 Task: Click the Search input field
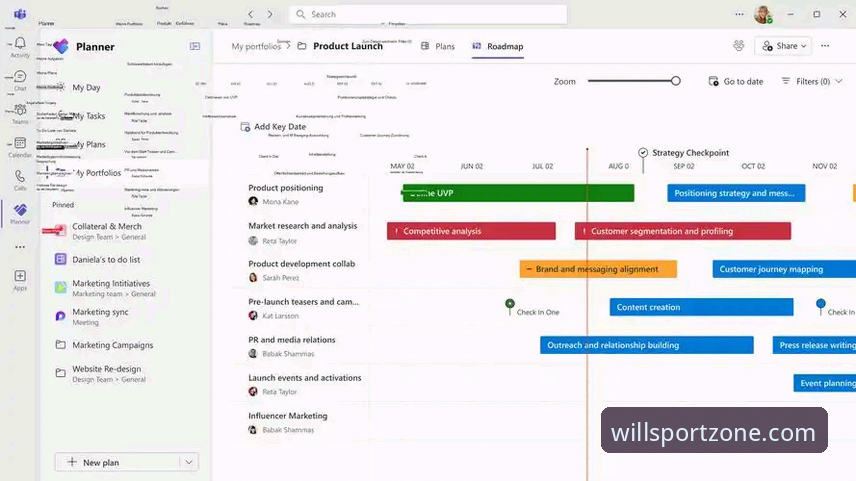tap(428, 14)
